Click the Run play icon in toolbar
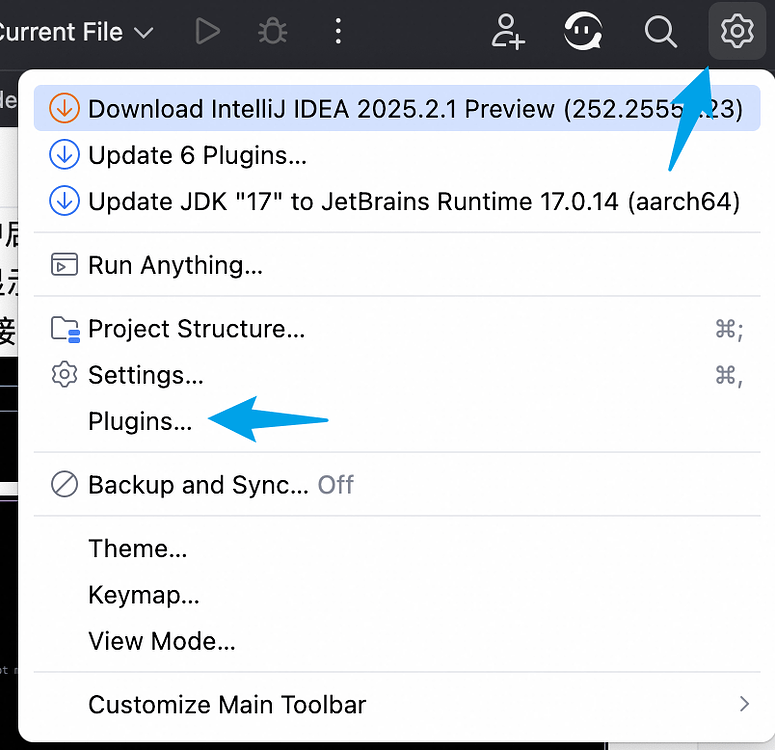 (207, 32)
